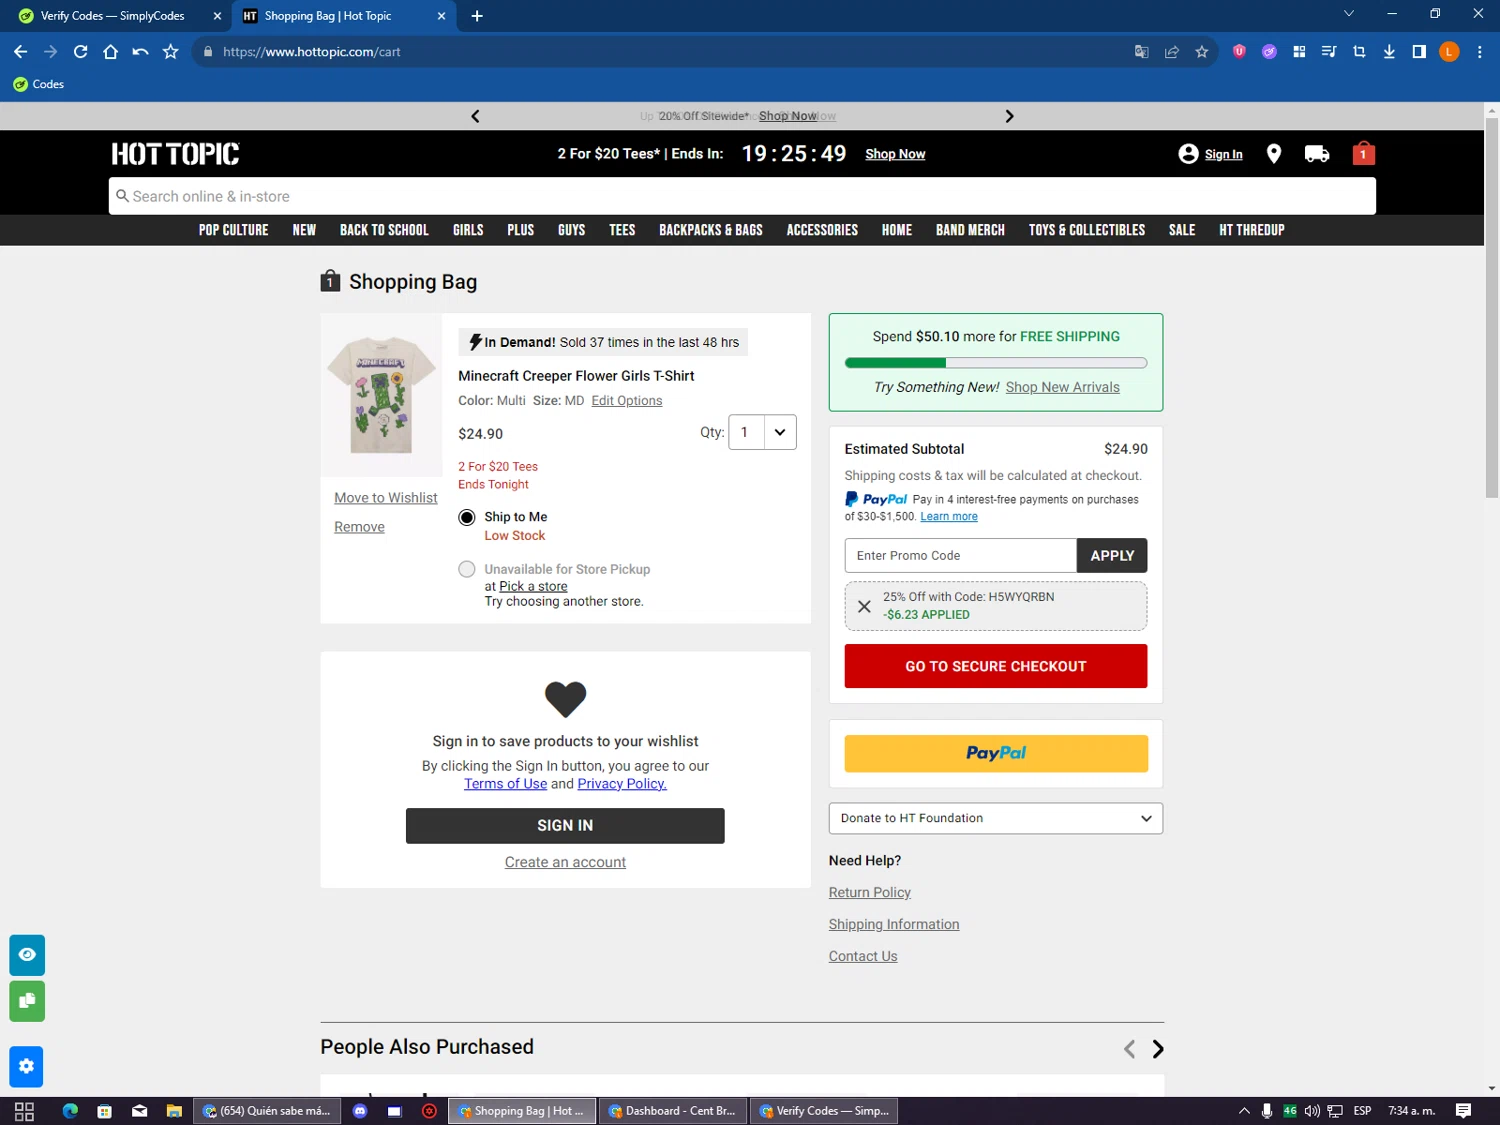This screenshot has width=1500, height=1125.
Task: Click the Move to Wishlist link
Action: [386, 498]
